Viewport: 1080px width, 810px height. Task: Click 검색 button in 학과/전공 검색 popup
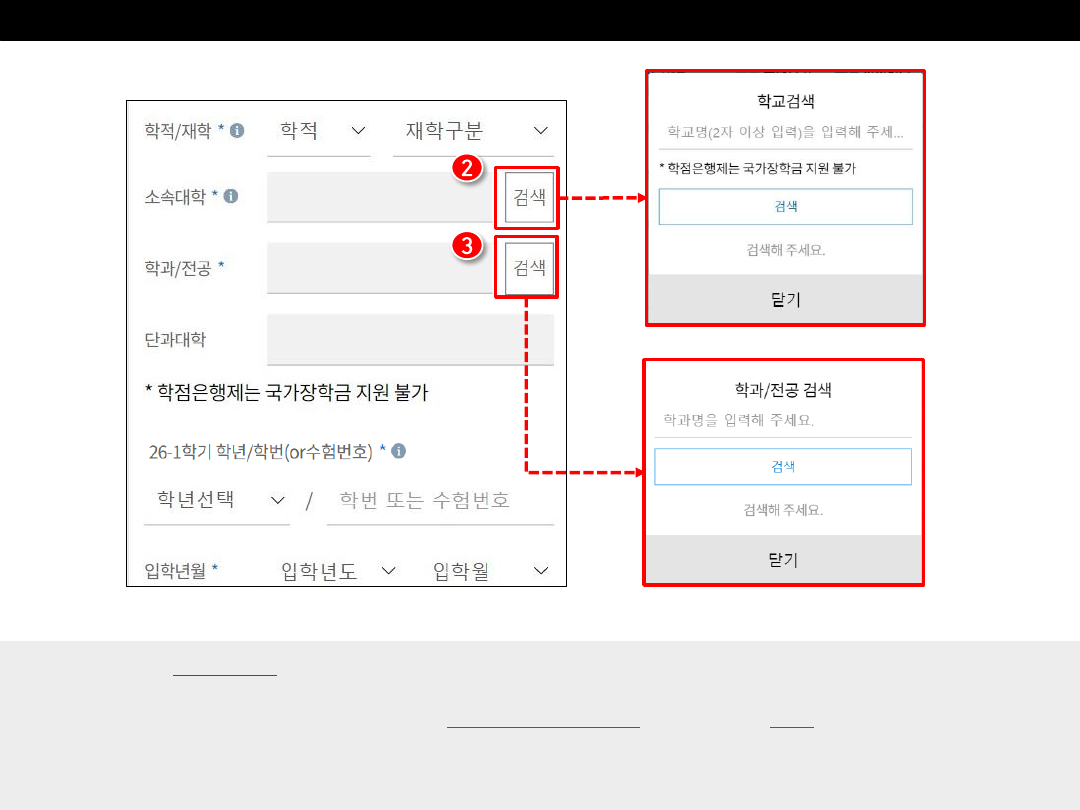tap(783, 467)
